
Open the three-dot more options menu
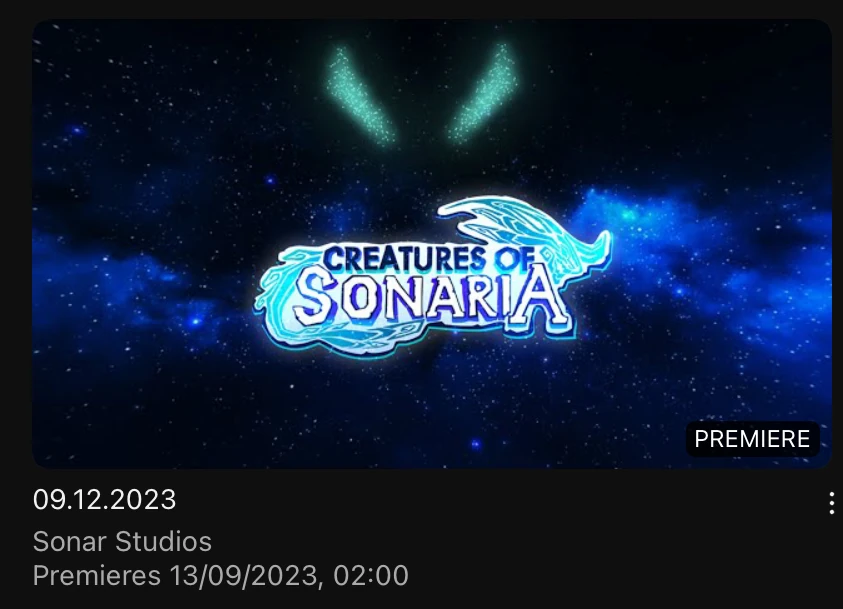[x=831, y=503]
